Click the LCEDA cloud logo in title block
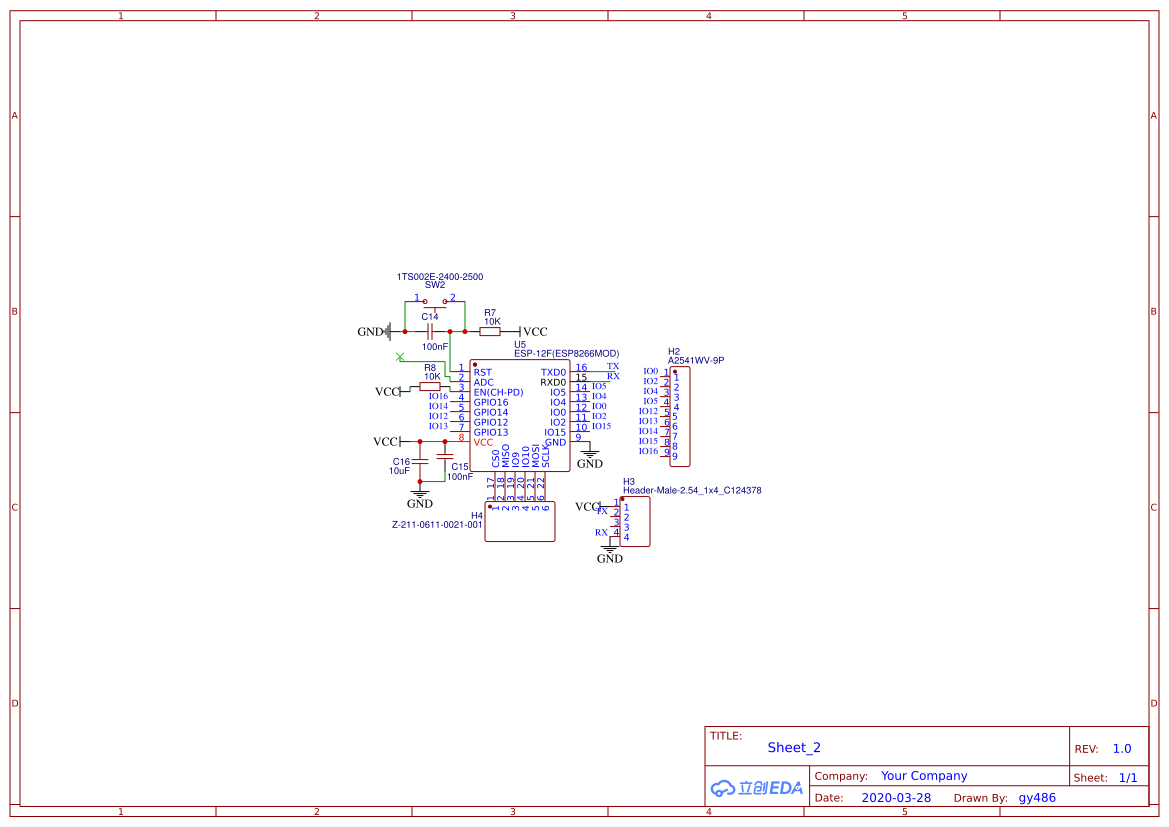This screenshot has height=827, width=1169. [x=757, y=788]
